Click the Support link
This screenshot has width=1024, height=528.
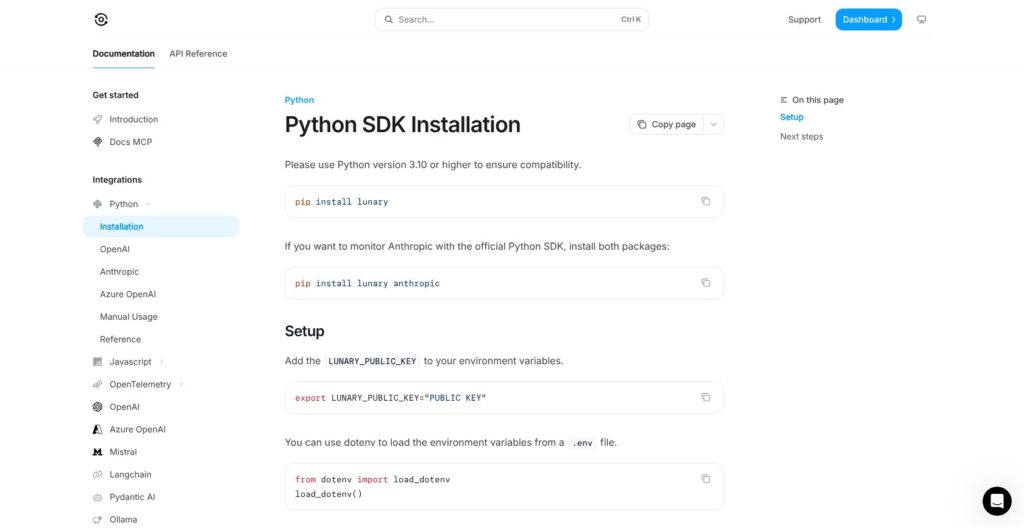(x=804, y=20)
